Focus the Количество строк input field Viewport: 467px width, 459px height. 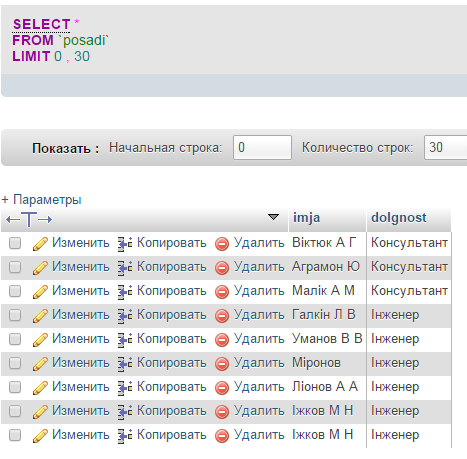coord(446,147)
